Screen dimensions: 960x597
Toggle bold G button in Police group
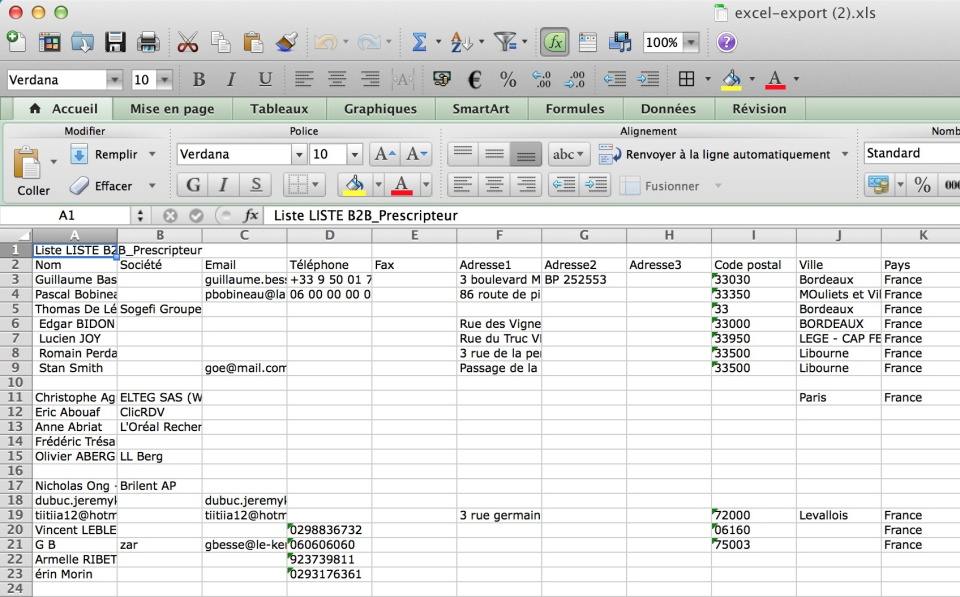192,185
